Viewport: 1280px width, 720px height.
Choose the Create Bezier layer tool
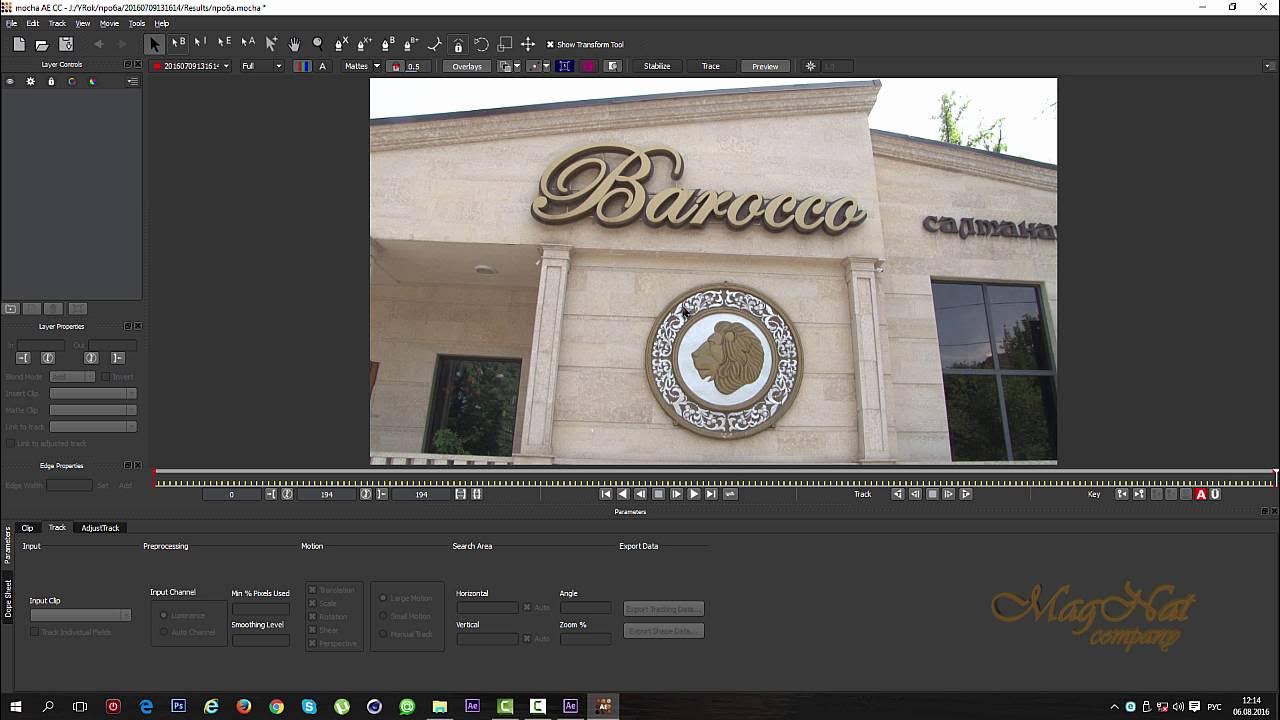[388, 44]
